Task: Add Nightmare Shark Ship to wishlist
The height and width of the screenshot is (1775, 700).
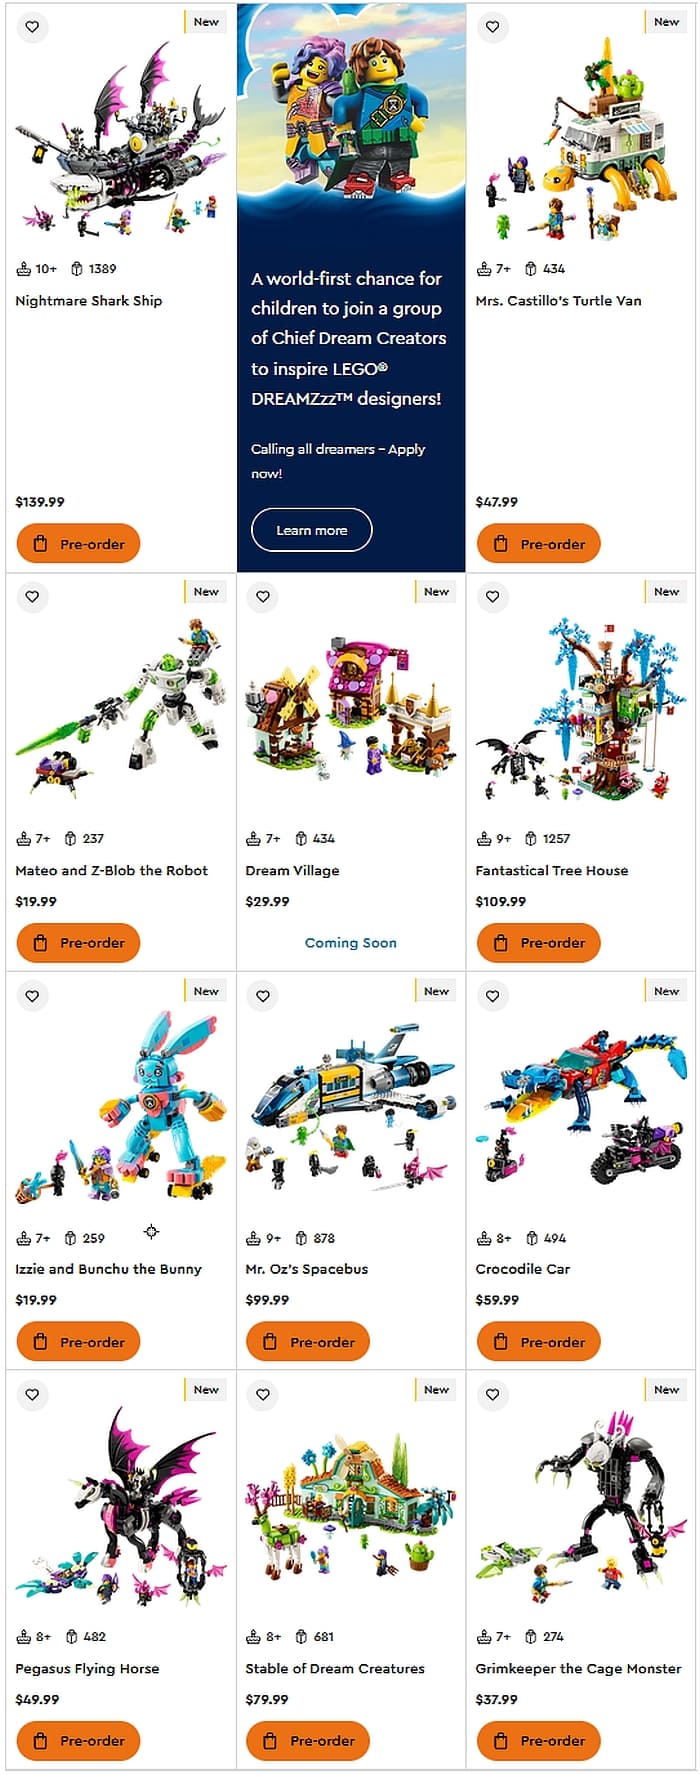Action: pos(33,27)
